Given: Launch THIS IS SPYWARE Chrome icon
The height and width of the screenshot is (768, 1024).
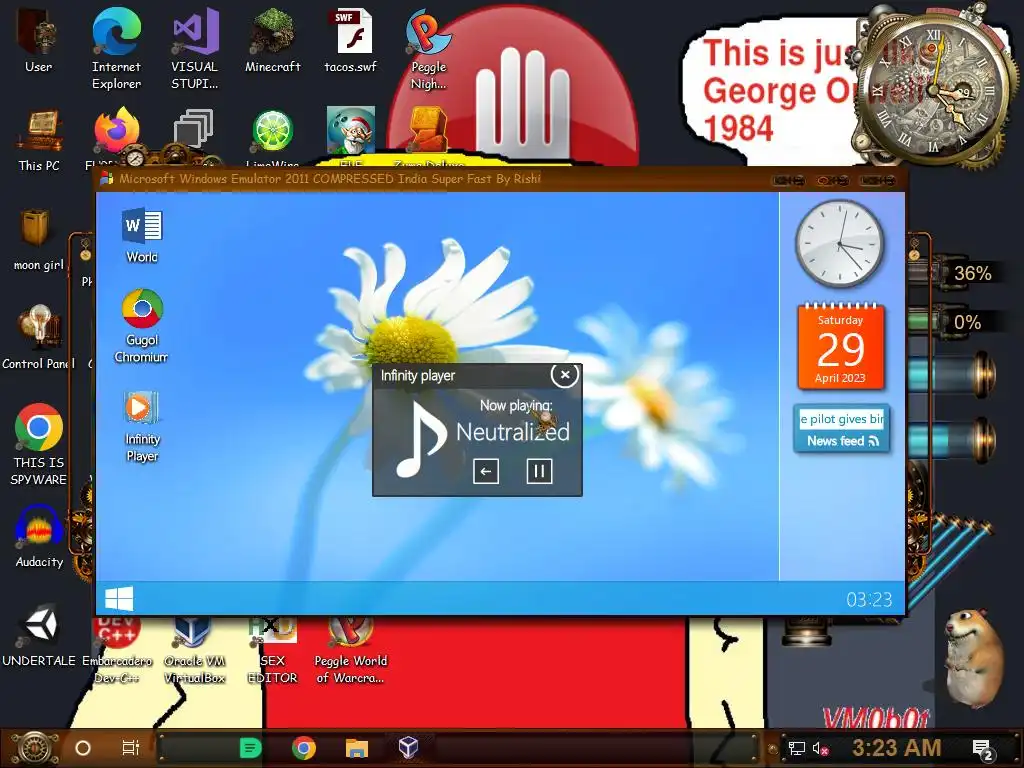Looking at the screenshot, I should point(39,444).
